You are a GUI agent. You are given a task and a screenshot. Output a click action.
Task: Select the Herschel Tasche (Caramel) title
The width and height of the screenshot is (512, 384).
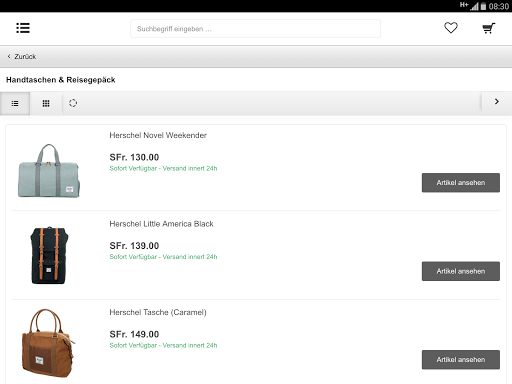[x=158, y=312]
